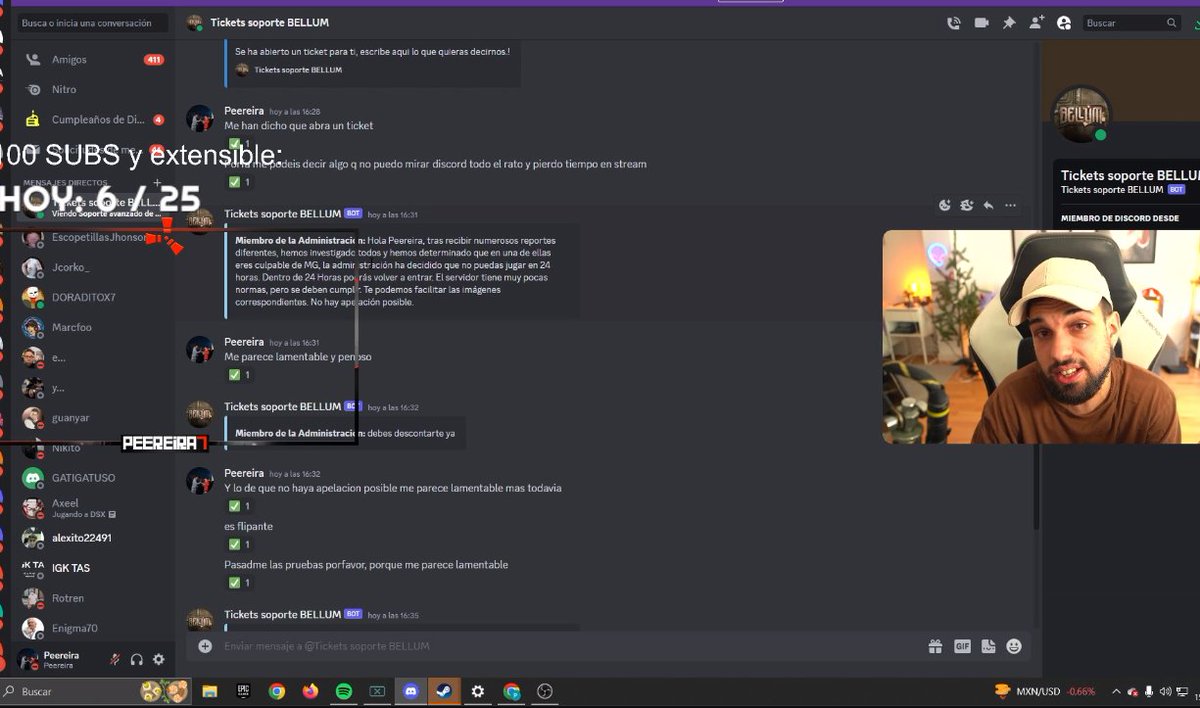
Task: Click the 'Tickets soporte BELLUM' title in chat header
Action: 269,22
